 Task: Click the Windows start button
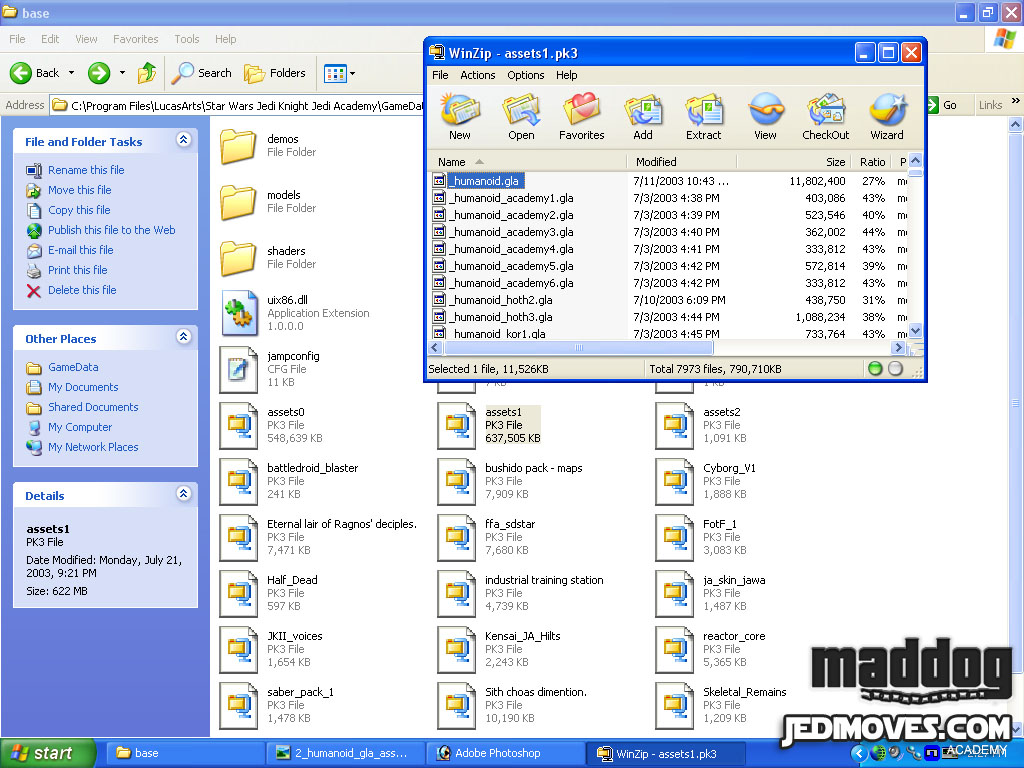point(47,753)
